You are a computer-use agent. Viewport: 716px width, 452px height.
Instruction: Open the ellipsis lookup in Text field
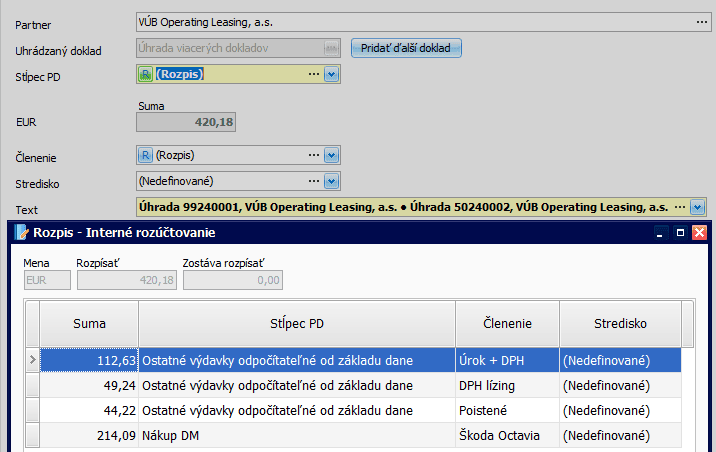[680, 207]
